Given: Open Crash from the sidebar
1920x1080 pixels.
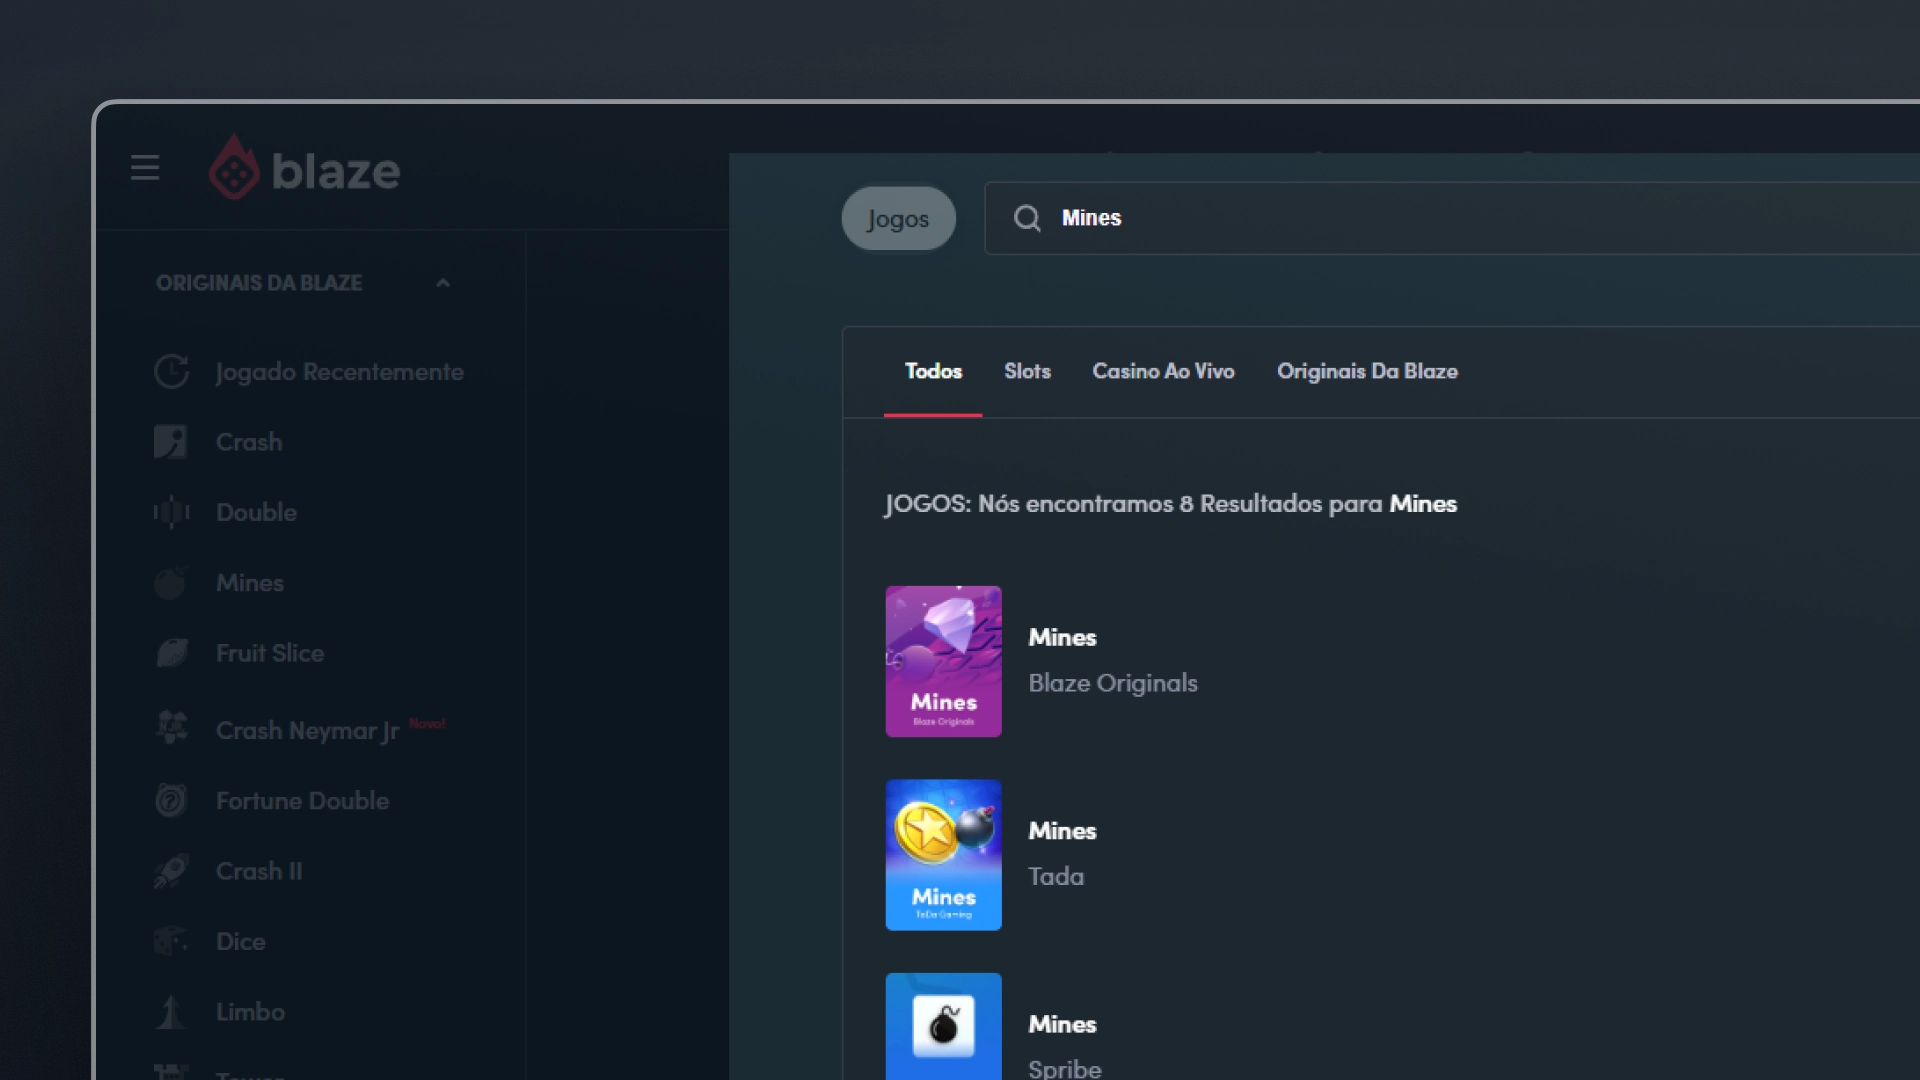Looking at the screenshot, I should pos(249,442).
